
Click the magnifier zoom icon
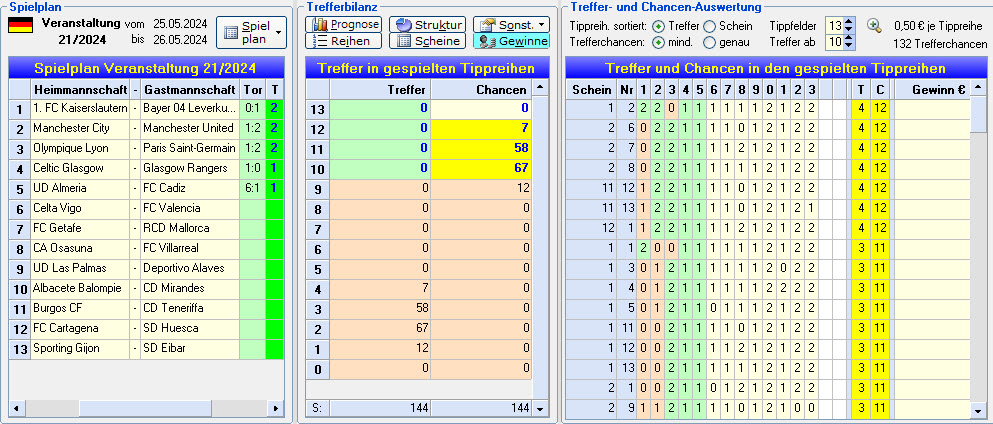point(874,25)
